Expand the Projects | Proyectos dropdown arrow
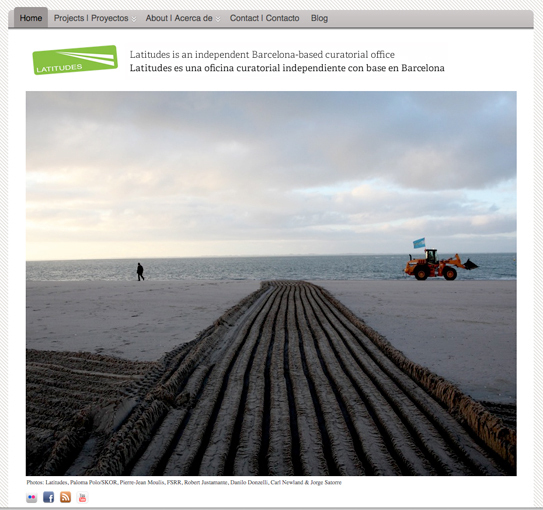543x510 pixels. pyautogui.click(x=134, y=19)
